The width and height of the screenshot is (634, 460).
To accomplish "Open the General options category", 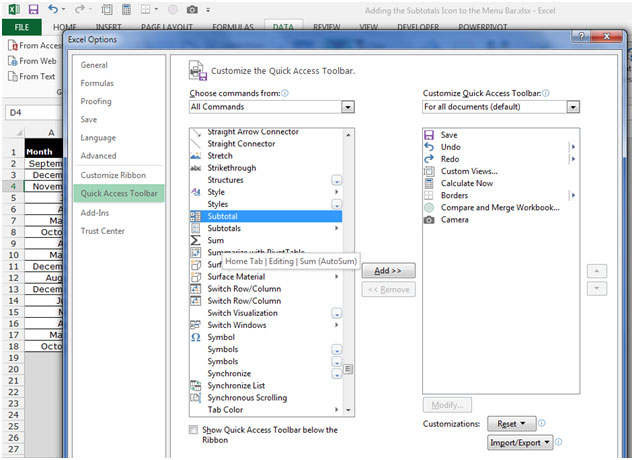I will click(x=94, y=65).
